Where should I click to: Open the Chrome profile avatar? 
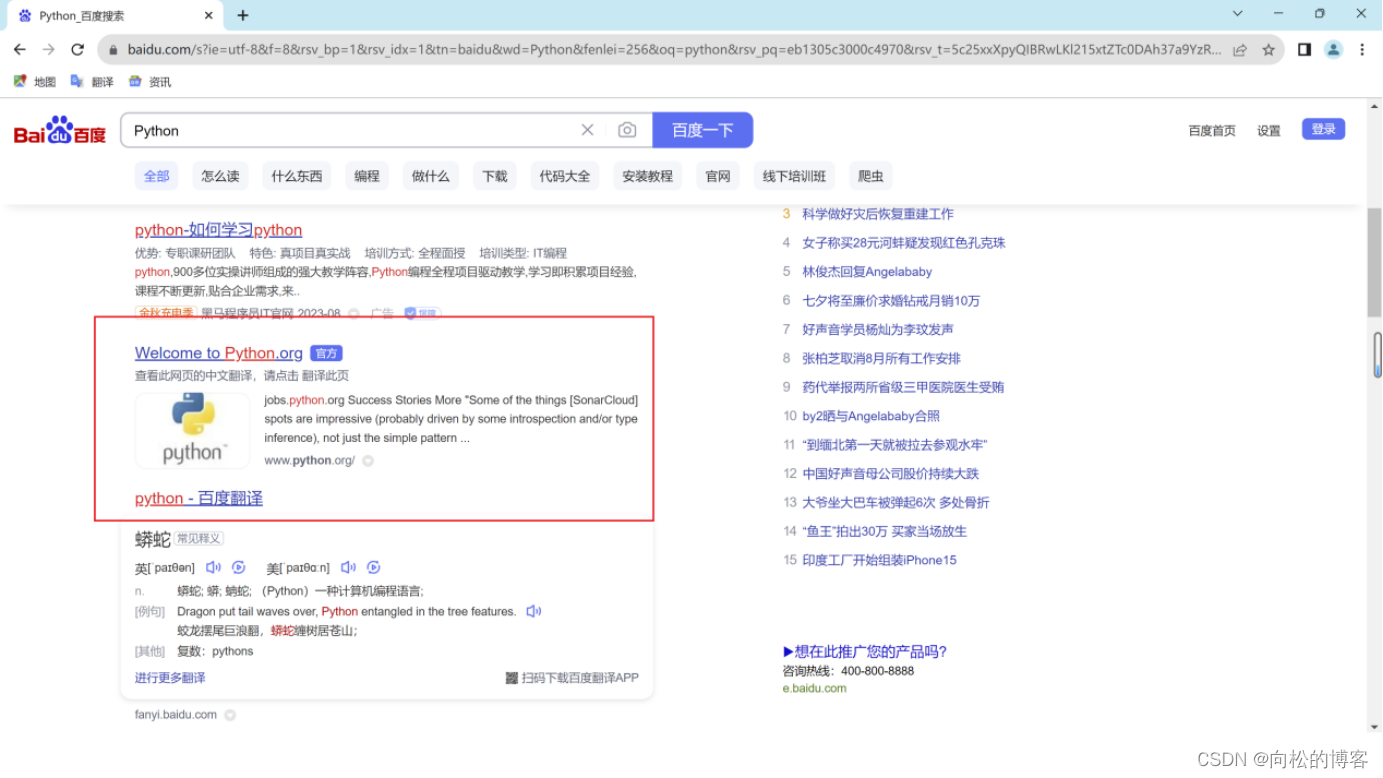[x=1333, y=49]
